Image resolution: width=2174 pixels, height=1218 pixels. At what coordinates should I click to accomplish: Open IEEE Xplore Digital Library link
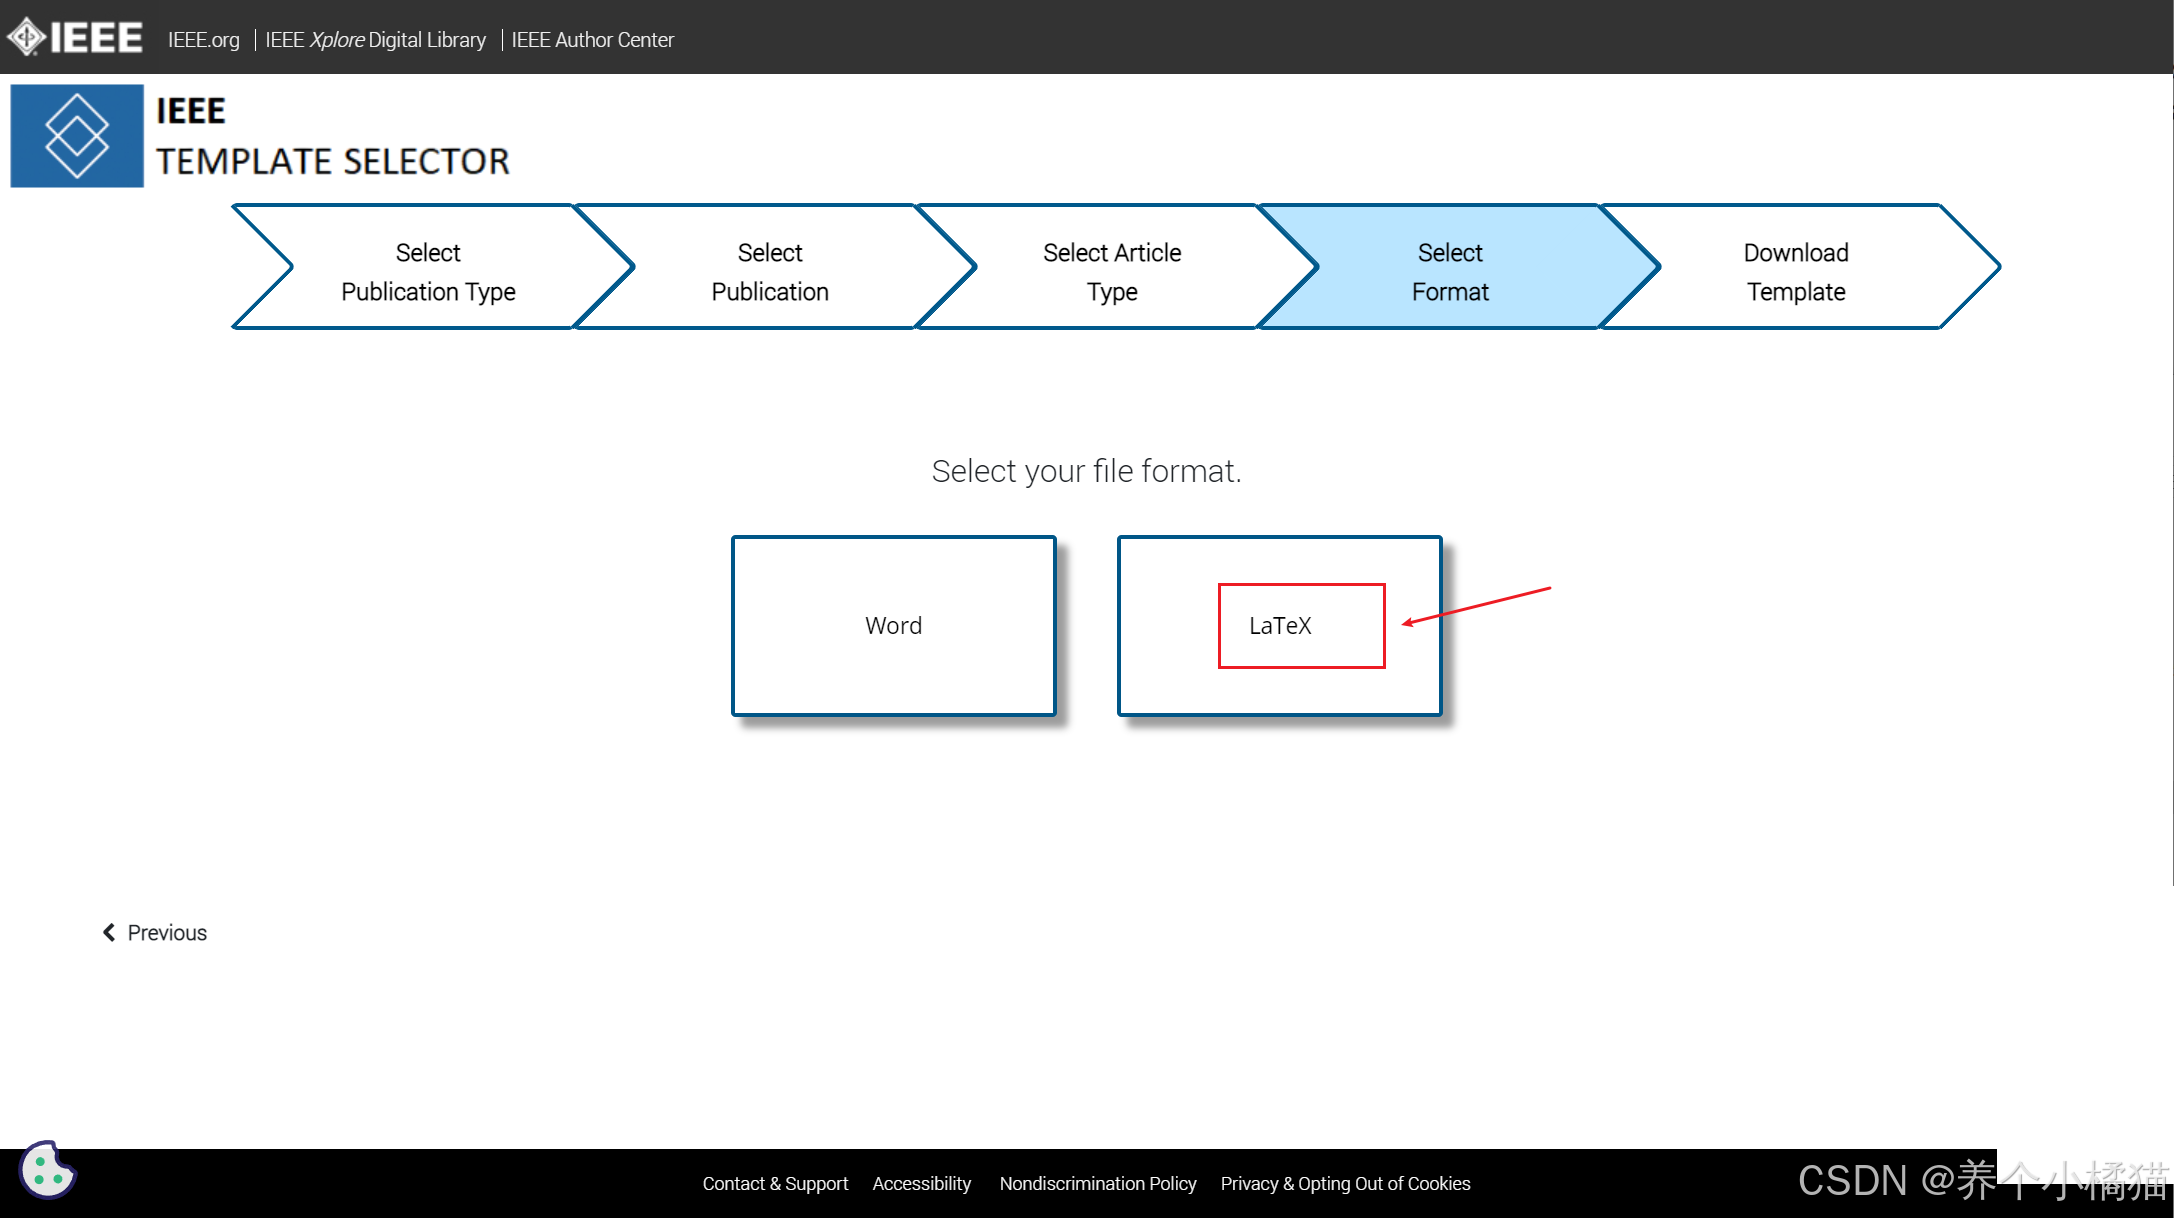point(375,40)
